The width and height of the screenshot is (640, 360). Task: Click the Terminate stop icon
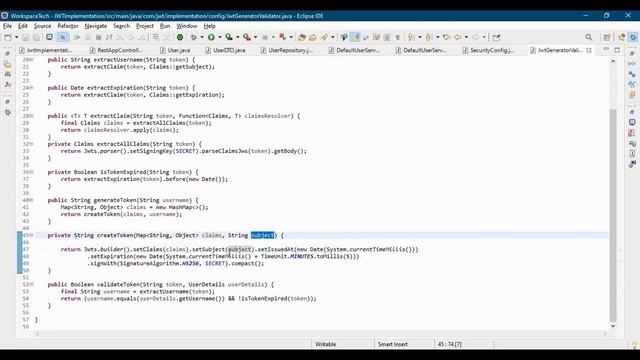(x=98, y=37)
